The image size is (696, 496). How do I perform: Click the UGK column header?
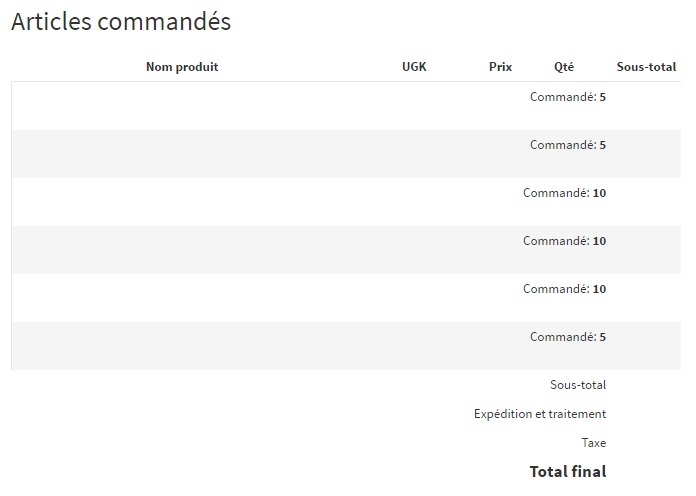coord(414,67)
